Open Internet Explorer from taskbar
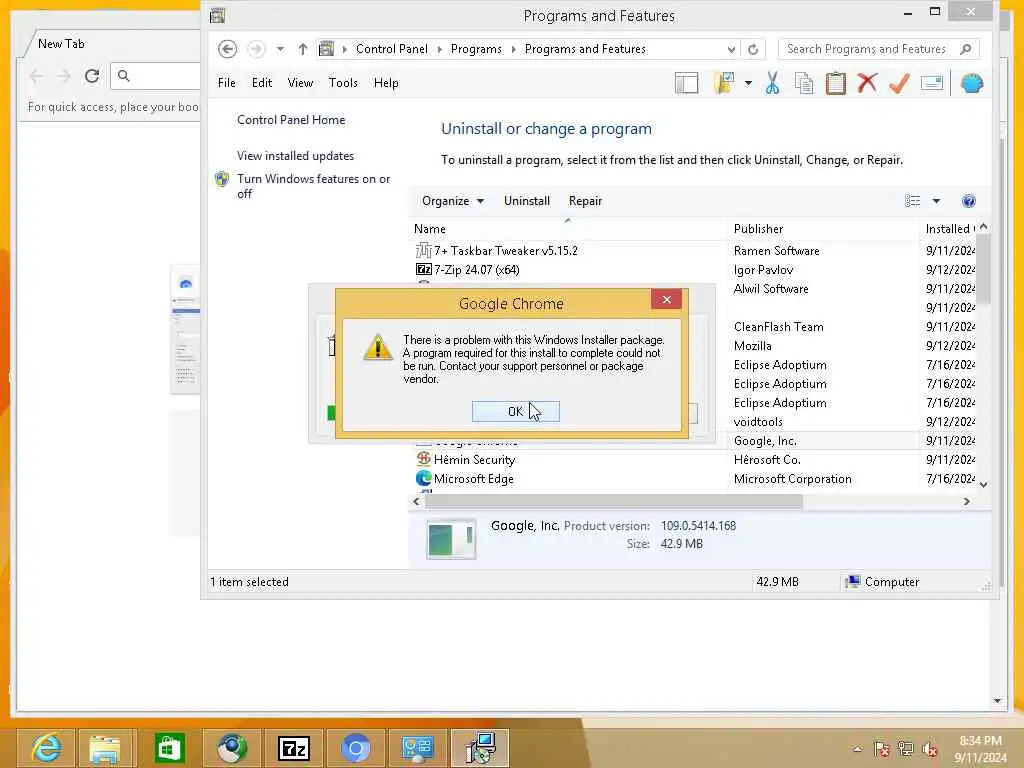The width and height of the screenshot is (1024, 768). [x=46, y=748]
